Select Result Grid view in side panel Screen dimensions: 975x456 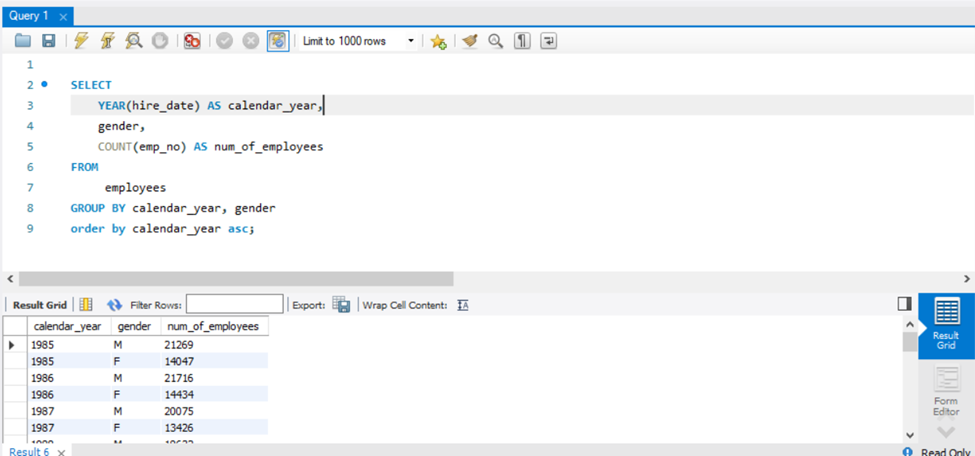946,327
